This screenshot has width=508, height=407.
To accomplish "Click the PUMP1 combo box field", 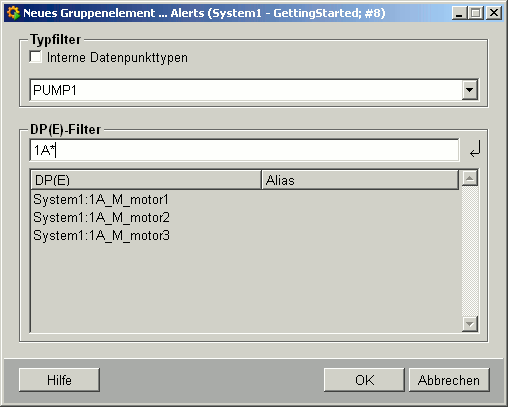I will tap(254, 90).
